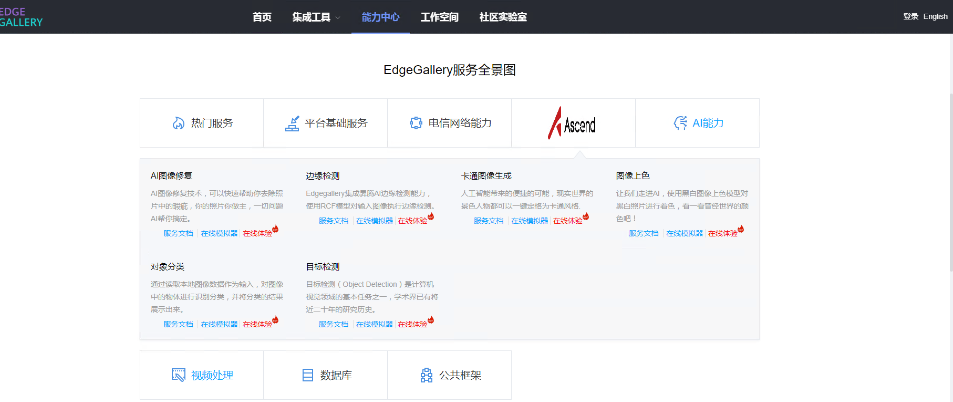Screen dimensions: 953x402
Task: Open 在线体验 for 目标检测
Action: 413,324
